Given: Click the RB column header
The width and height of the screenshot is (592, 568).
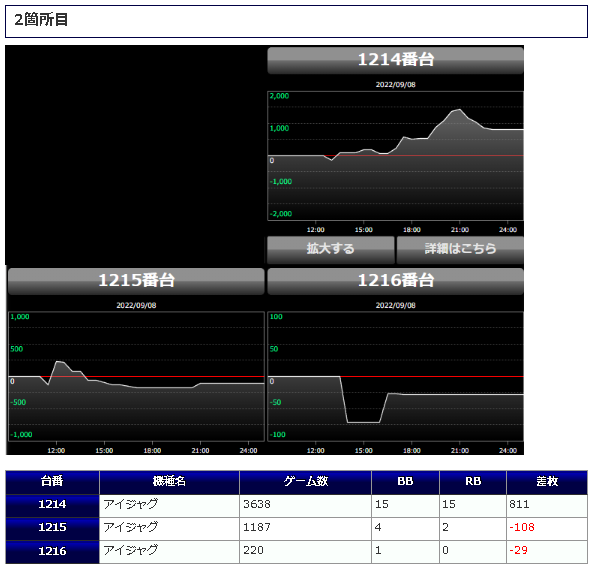Looking at the screenshot, I should click(473, 482).
